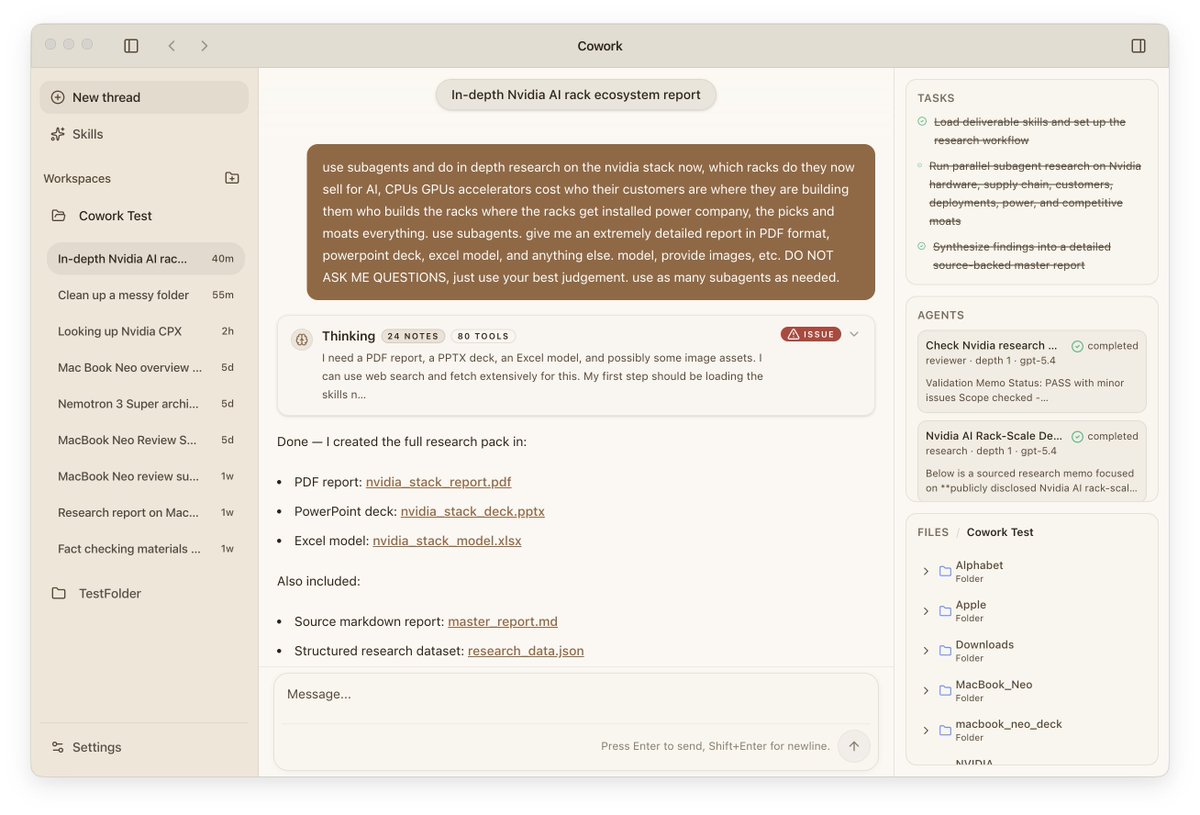1200x815 pixels.
Task: Click the red ISSUE badge
Action: click(811, 334)
